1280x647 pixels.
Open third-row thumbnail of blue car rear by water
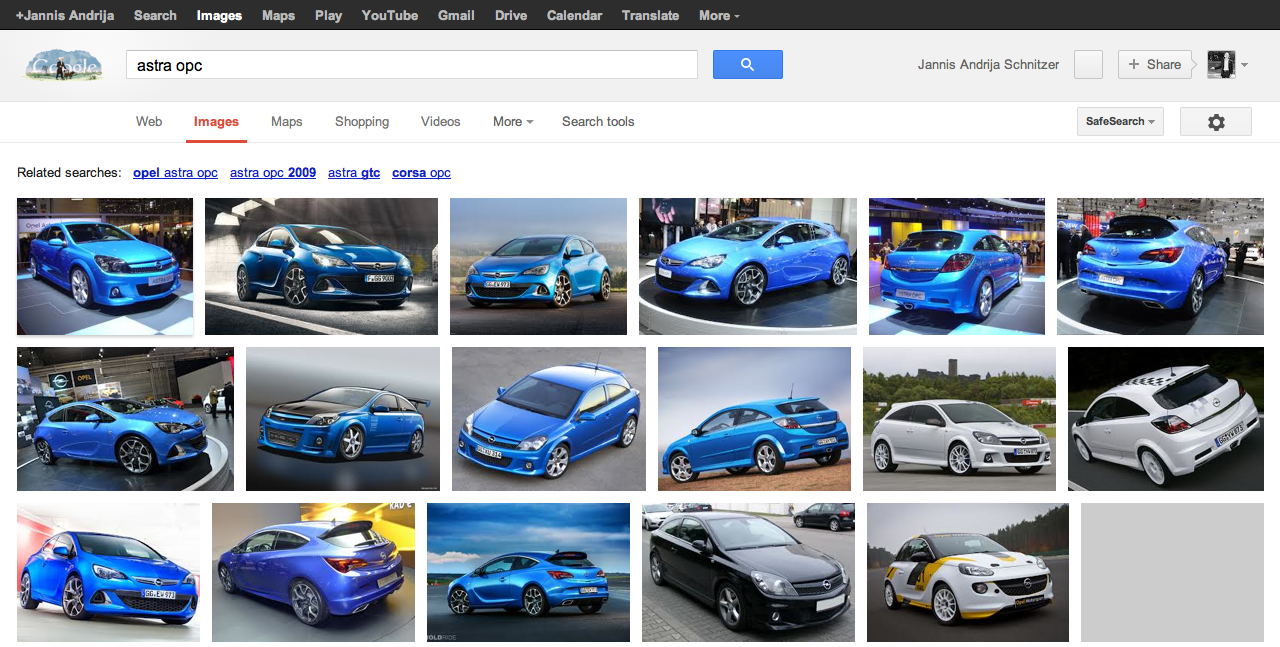[x=528, y=572]
